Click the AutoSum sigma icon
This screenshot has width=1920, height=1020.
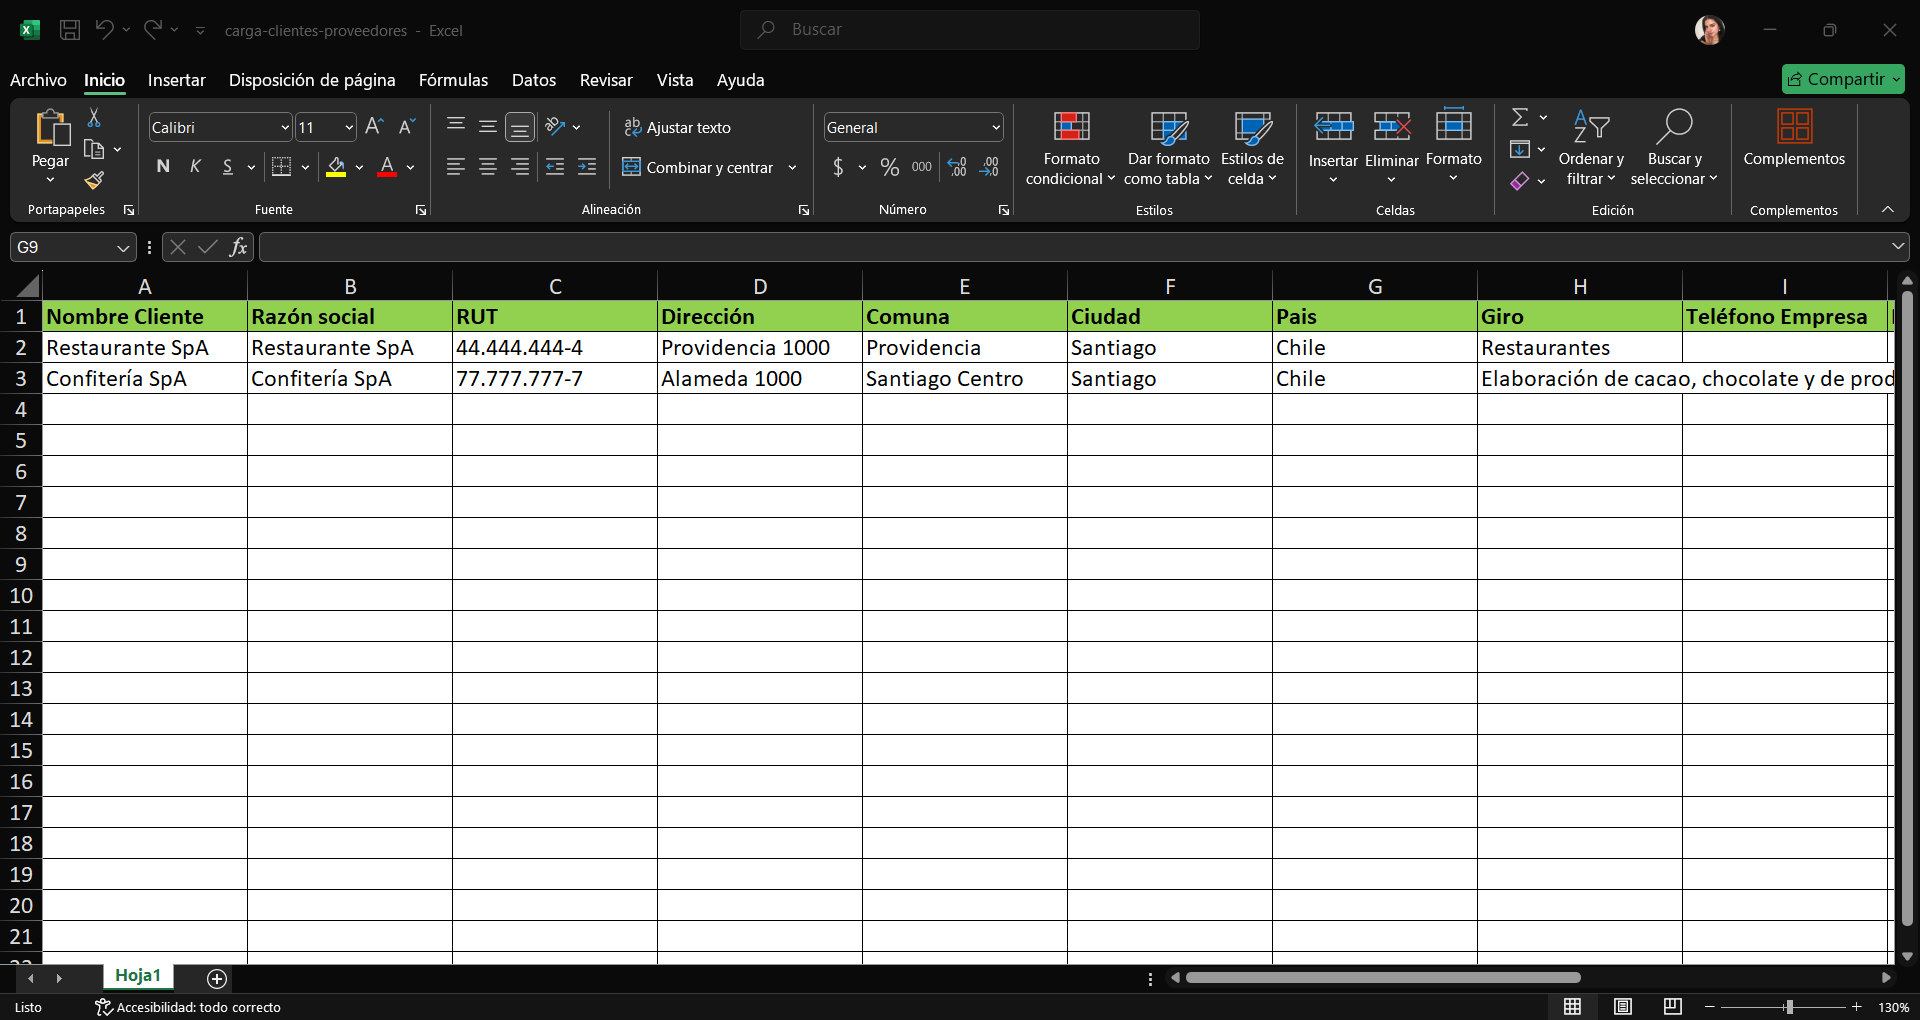[x=1520, y=118]
